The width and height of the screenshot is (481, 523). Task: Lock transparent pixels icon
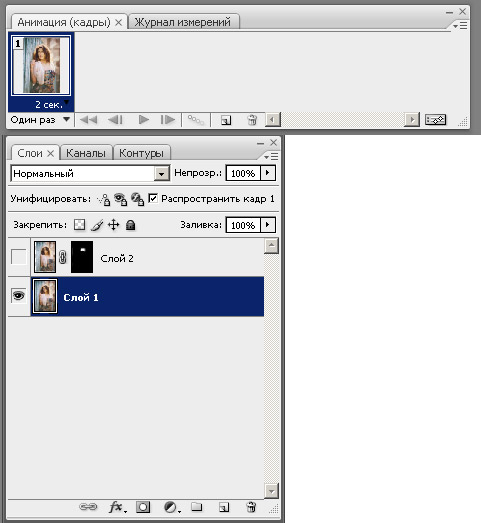pyautogui.click(x=79, y=225)
